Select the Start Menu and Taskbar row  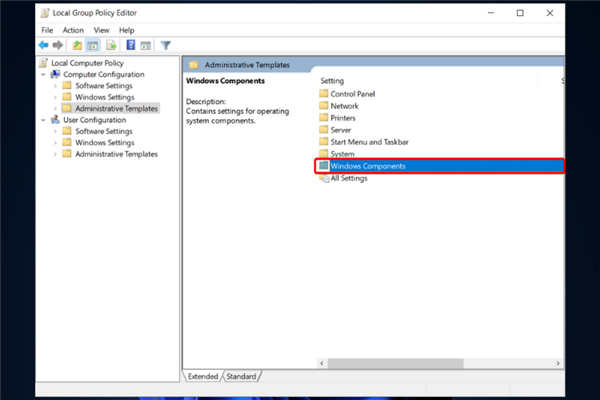tap(439, 142)
